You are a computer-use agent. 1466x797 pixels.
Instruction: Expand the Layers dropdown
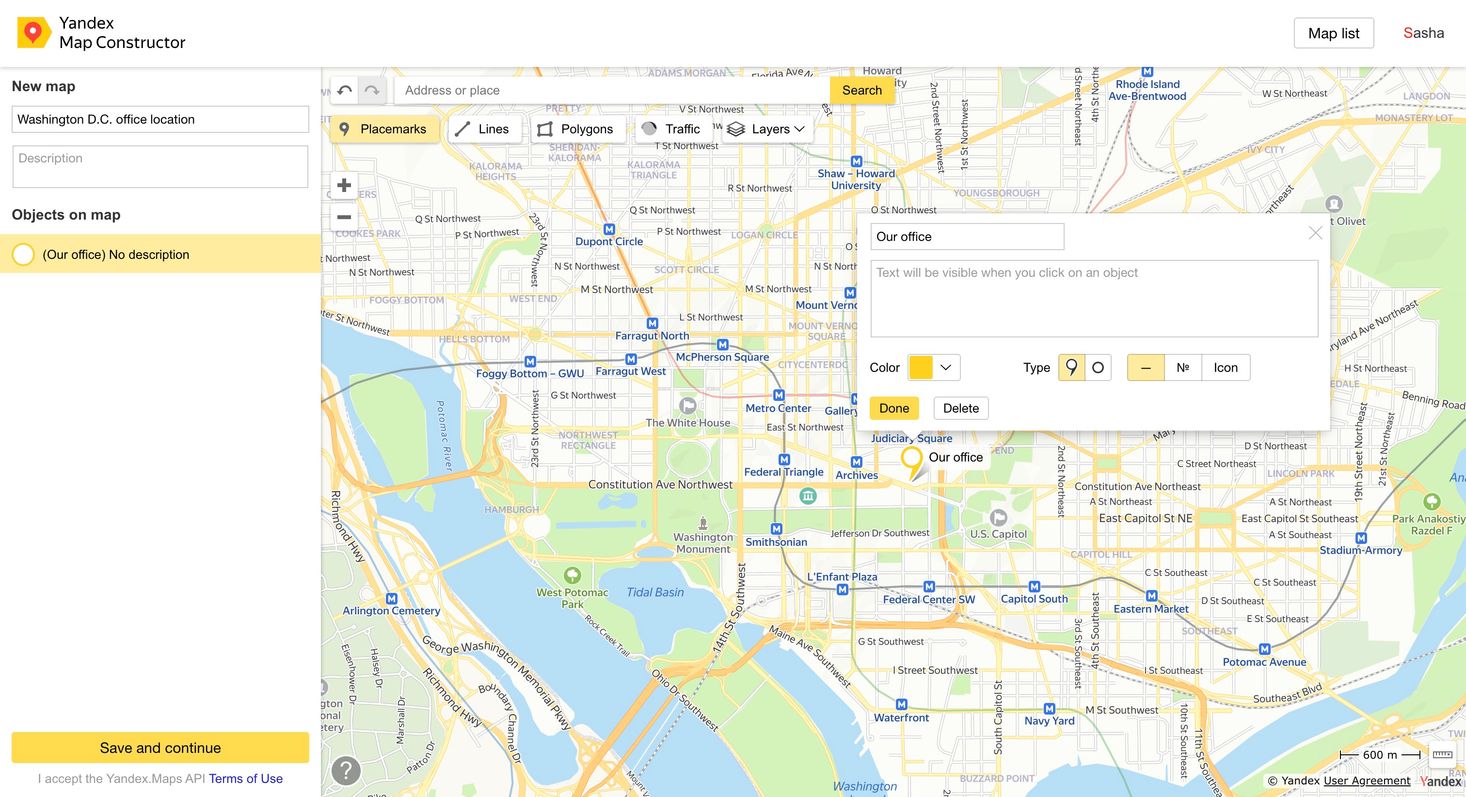(766, 129)
